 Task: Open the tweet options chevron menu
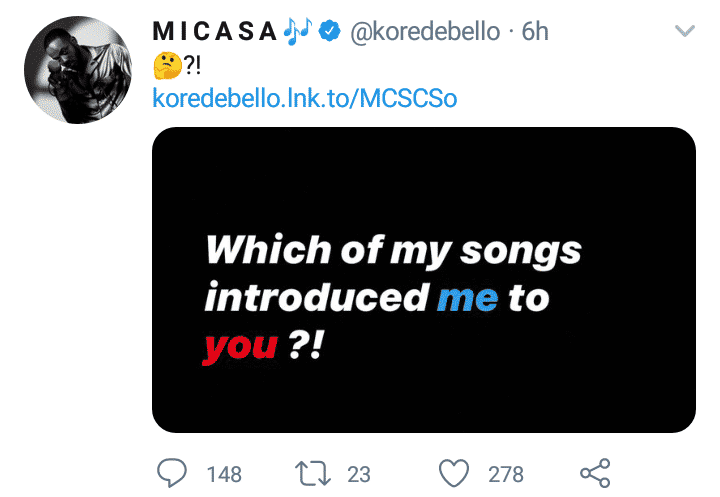685,32
